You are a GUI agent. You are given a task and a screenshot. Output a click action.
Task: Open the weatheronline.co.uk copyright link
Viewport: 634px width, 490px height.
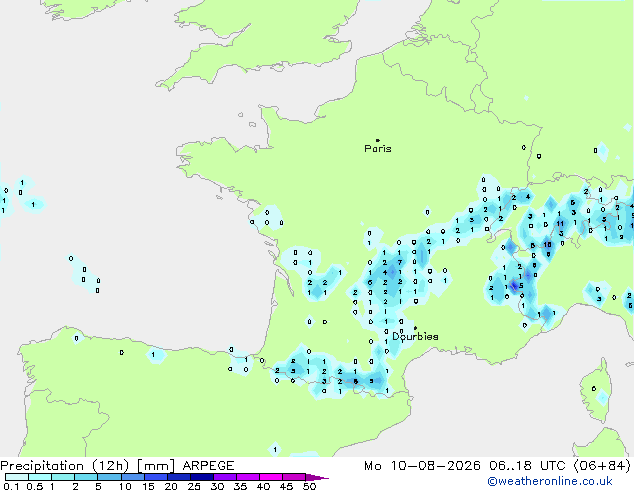pyautogui.click(x=550, y=481)
